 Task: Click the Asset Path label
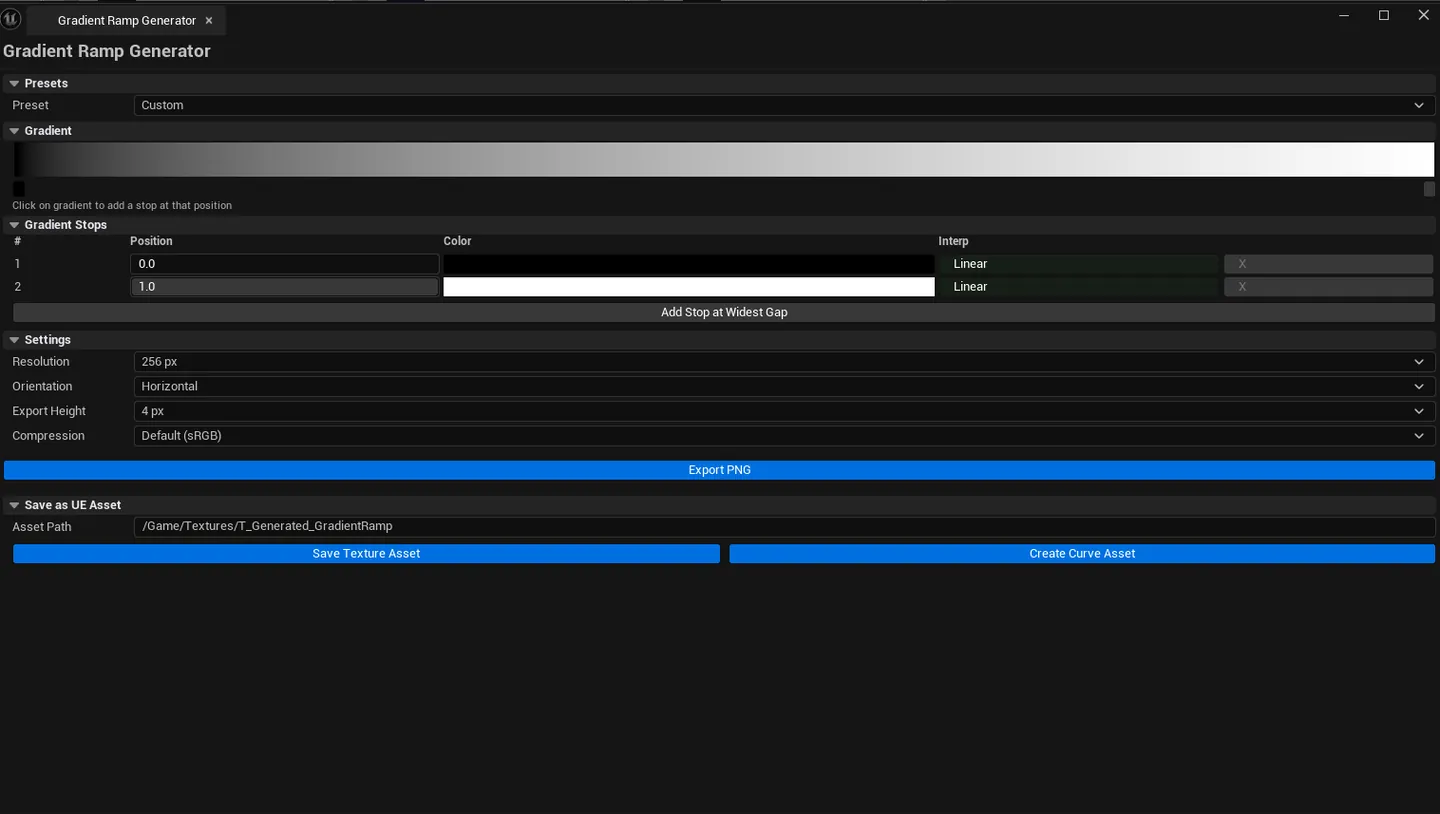coord(42,527)
